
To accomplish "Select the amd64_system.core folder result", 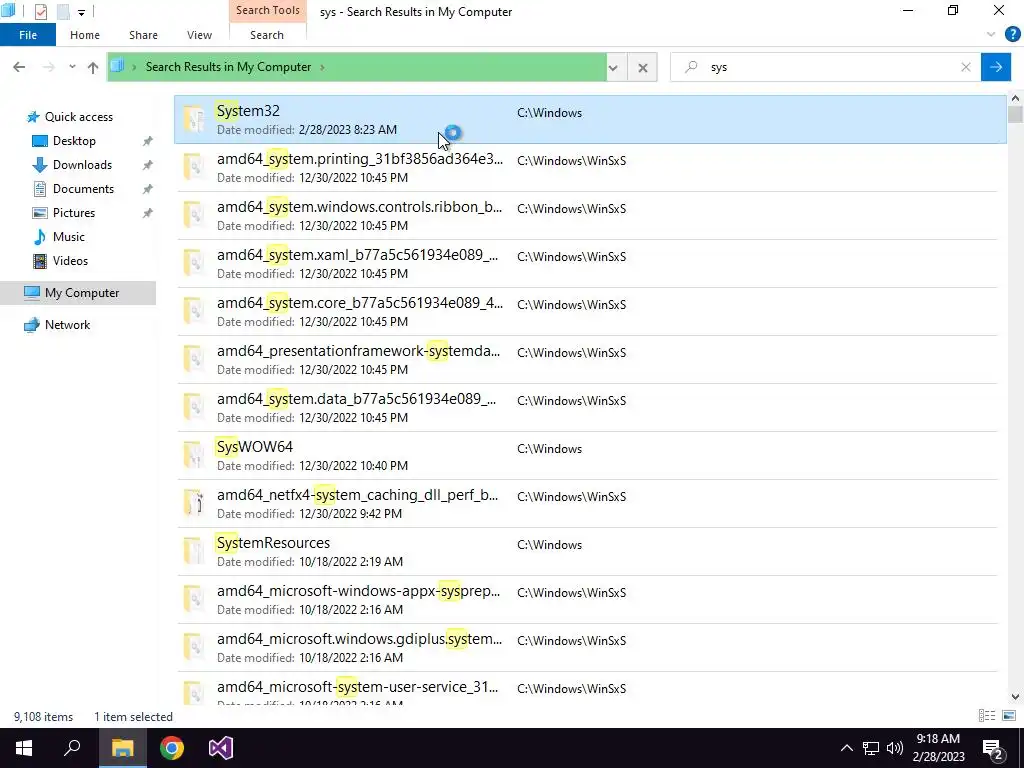I will [588, 312].
